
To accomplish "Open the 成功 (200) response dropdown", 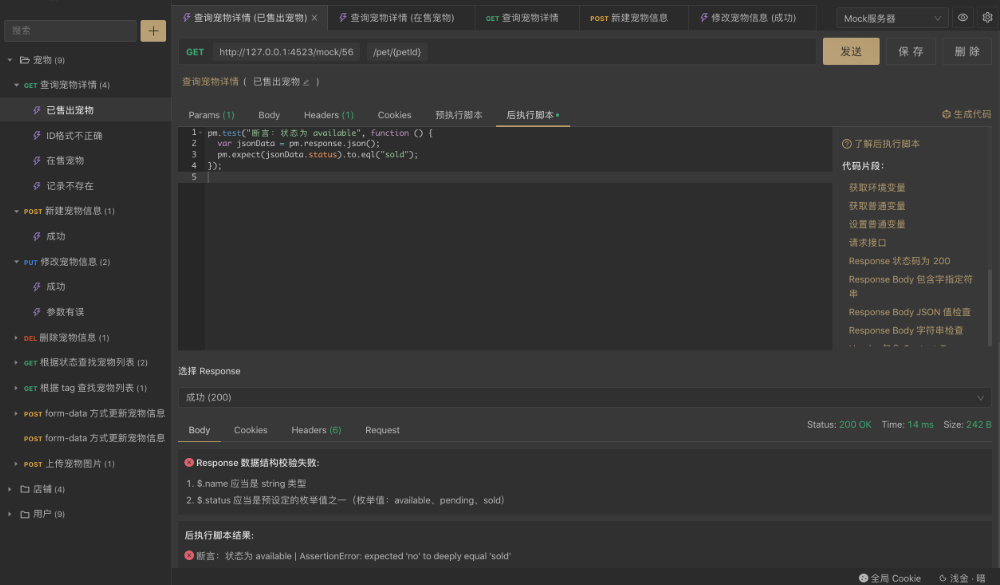I will tap(584, 398).
